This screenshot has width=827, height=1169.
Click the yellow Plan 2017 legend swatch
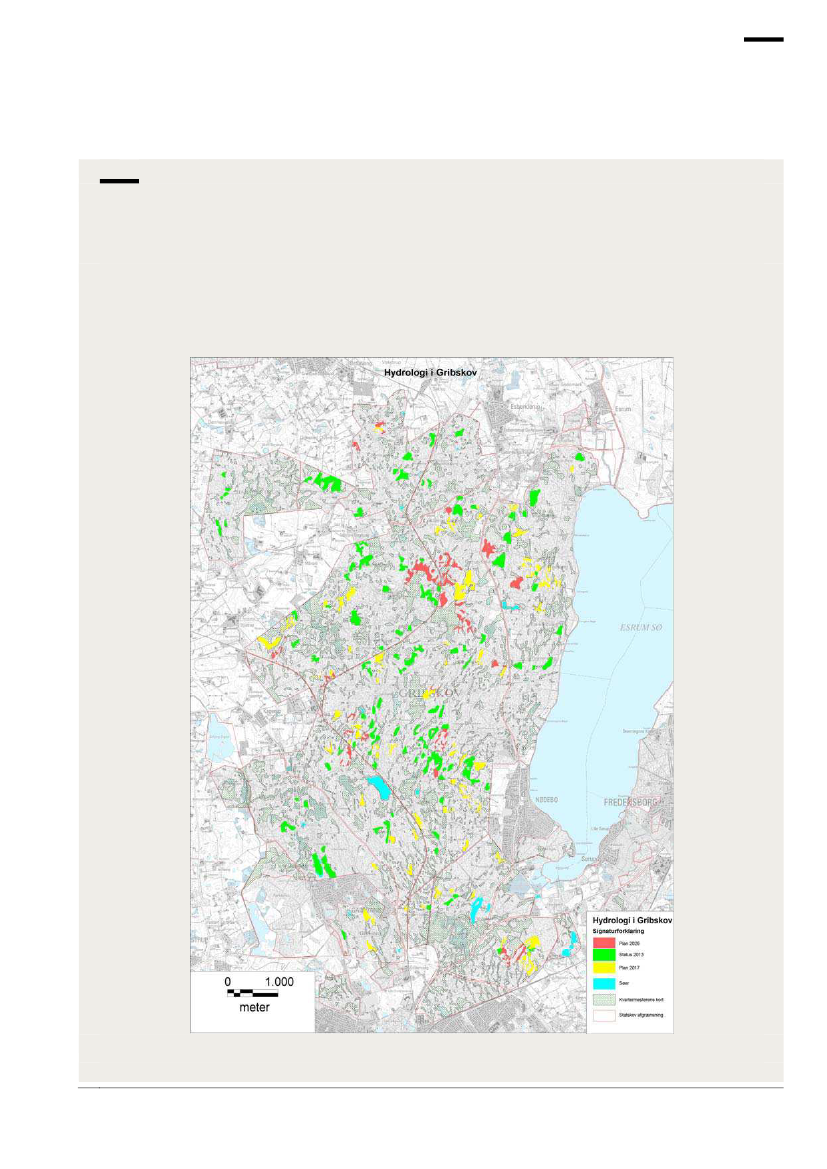click(603, 968)
